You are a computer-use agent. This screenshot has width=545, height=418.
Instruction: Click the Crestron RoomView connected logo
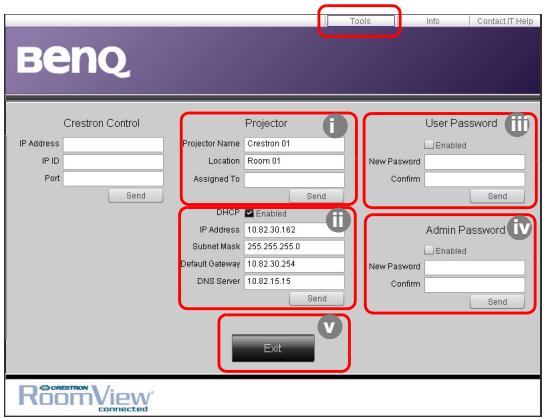pos(86,398)
